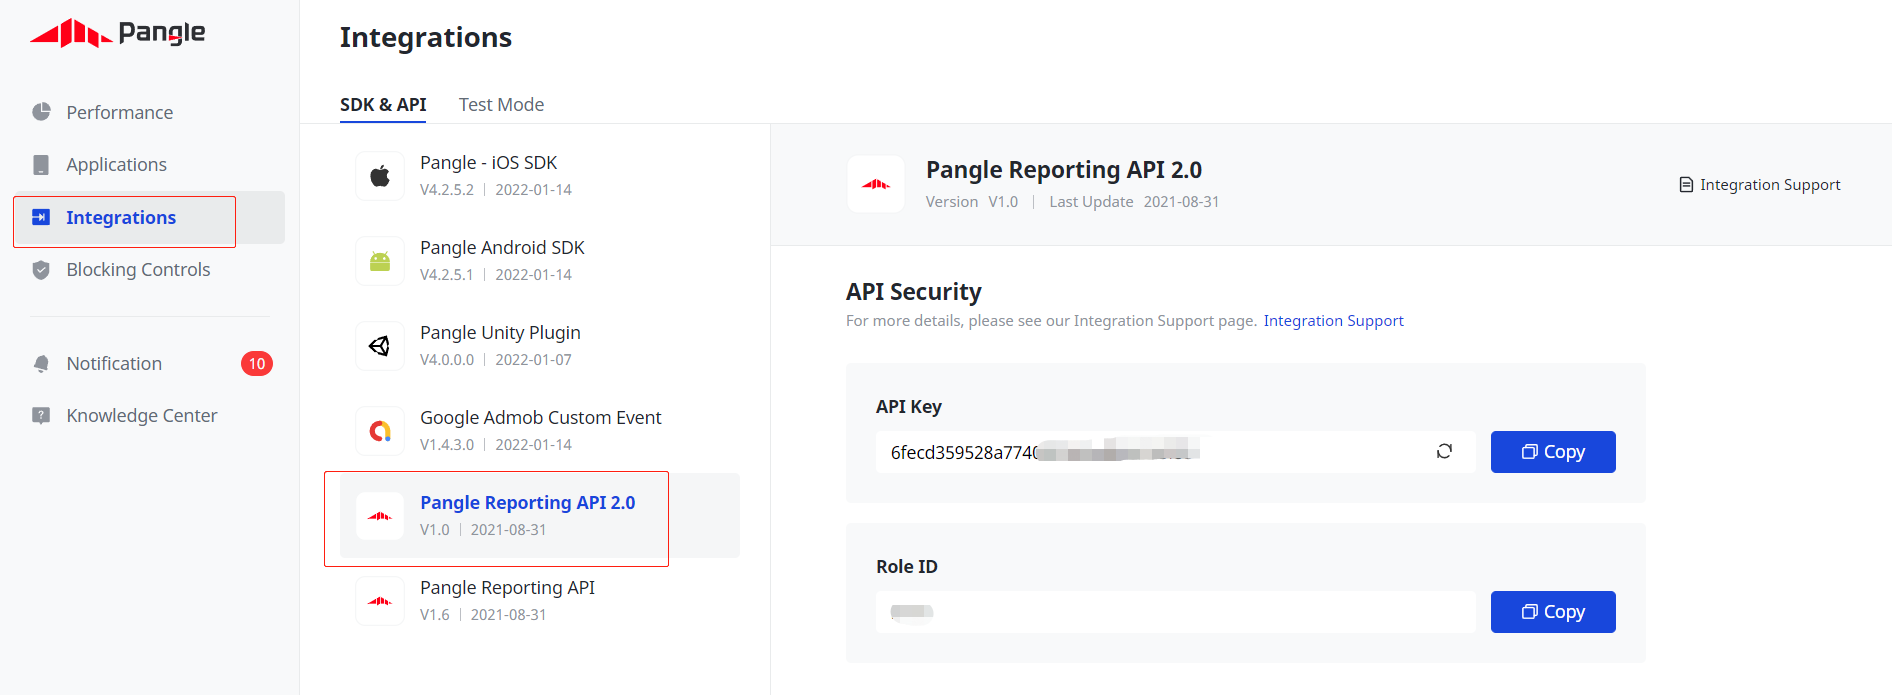This screenshot has width=1892, height=695.
Task: Copy the API Key
Action: coord(1552,451)
